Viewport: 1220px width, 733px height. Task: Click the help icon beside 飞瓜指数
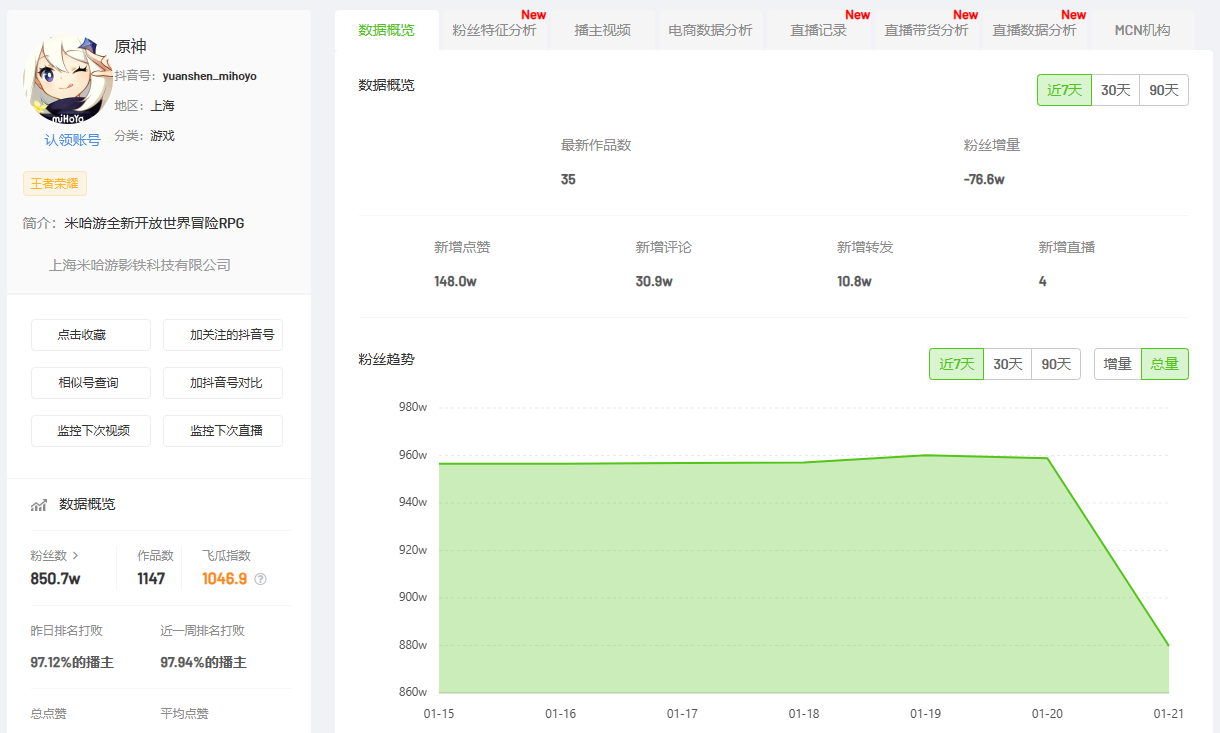pos(261,579)
